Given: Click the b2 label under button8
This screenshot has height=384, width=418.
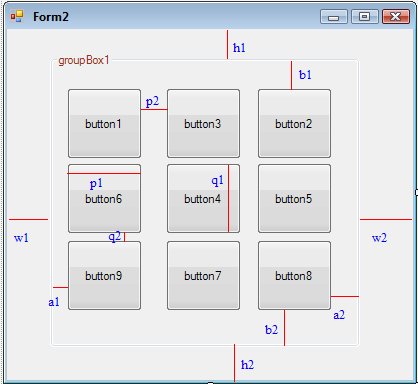Looking at the screenshot, I should point(271,330).
